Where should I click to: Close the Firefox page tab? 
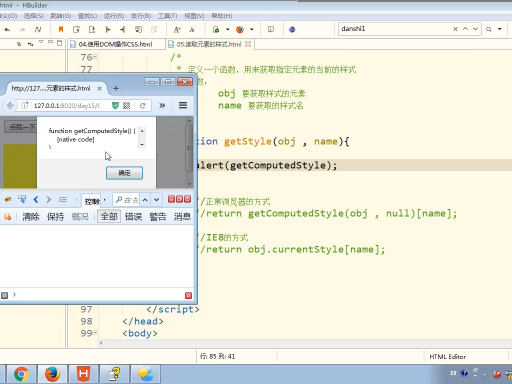99,88
